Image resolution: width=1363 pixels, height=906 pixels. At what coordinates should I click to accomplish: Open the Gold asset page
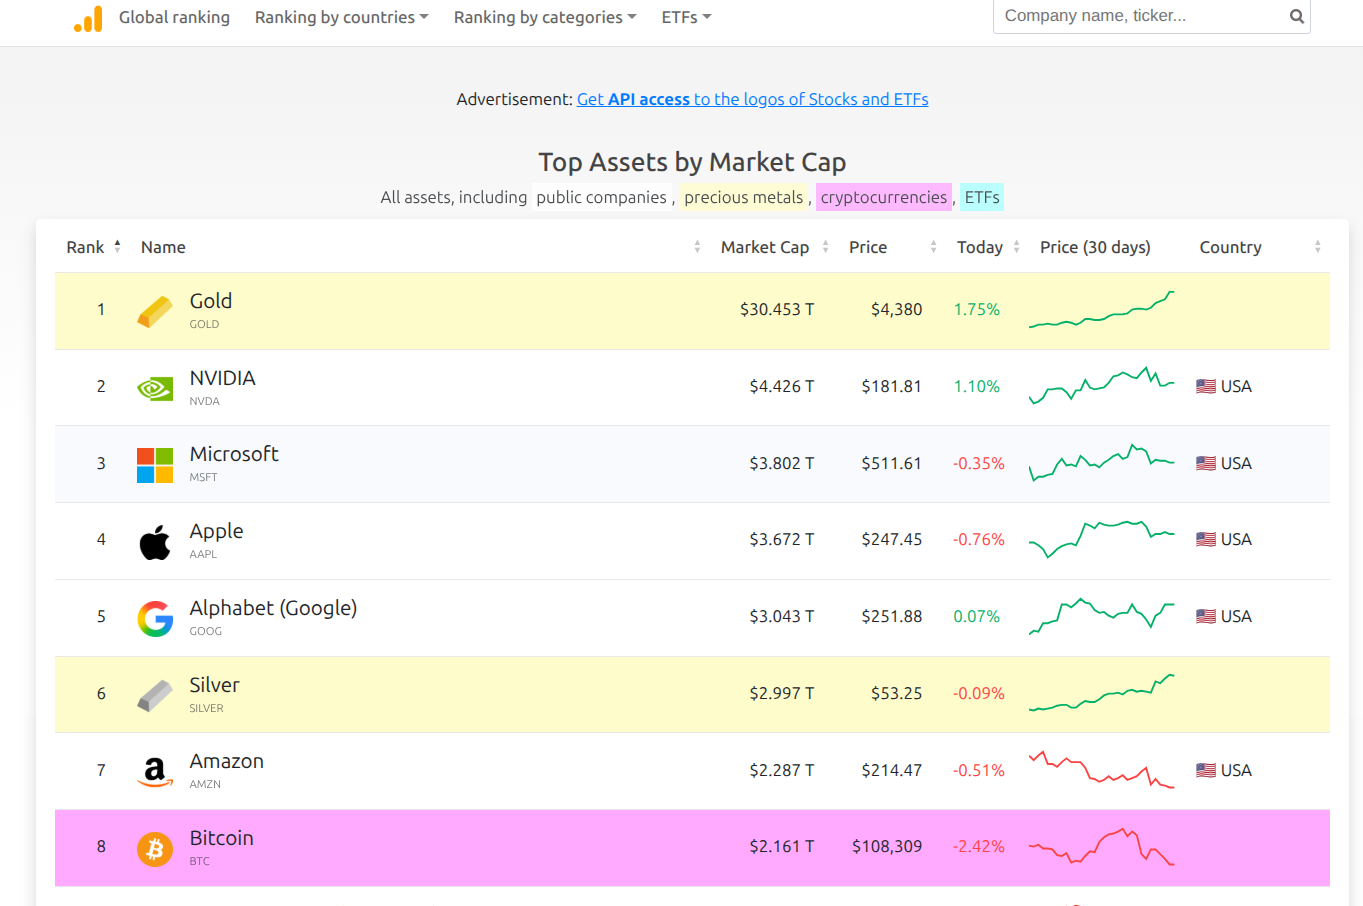211,301
